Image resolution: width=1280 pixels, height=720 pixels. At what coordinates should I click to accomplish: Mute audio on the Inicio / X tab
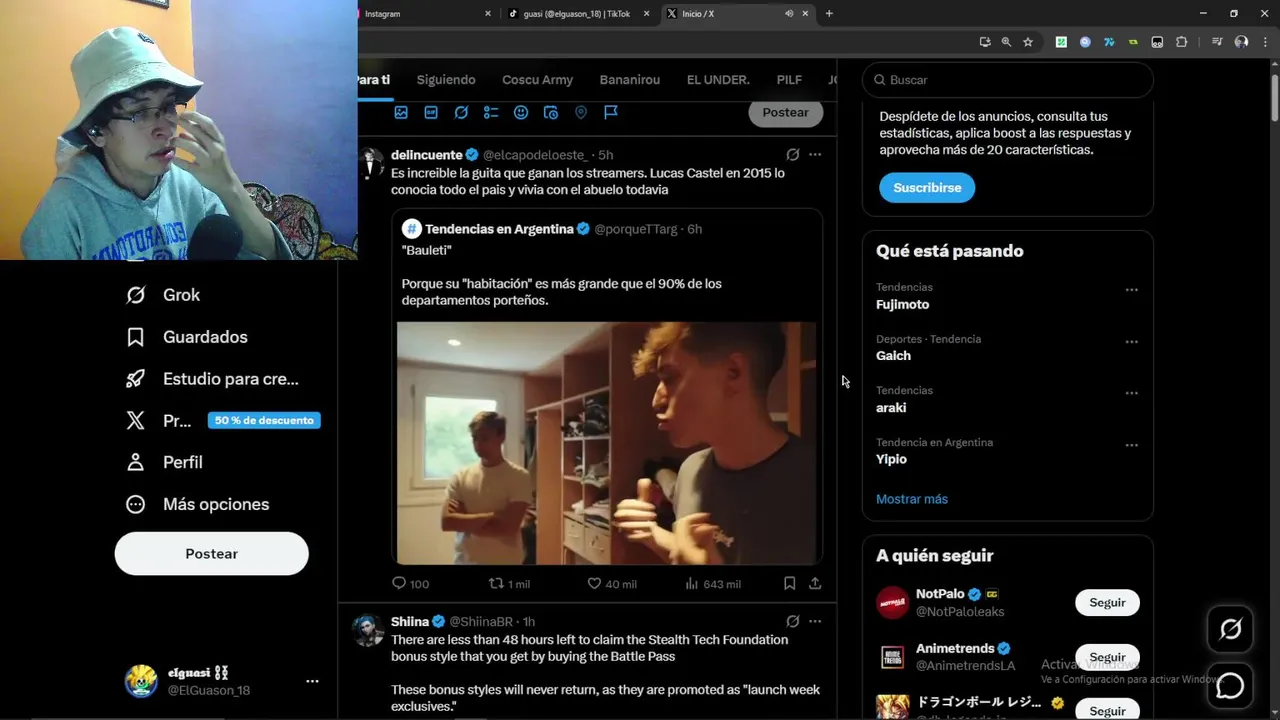click(x=789, y=14)
